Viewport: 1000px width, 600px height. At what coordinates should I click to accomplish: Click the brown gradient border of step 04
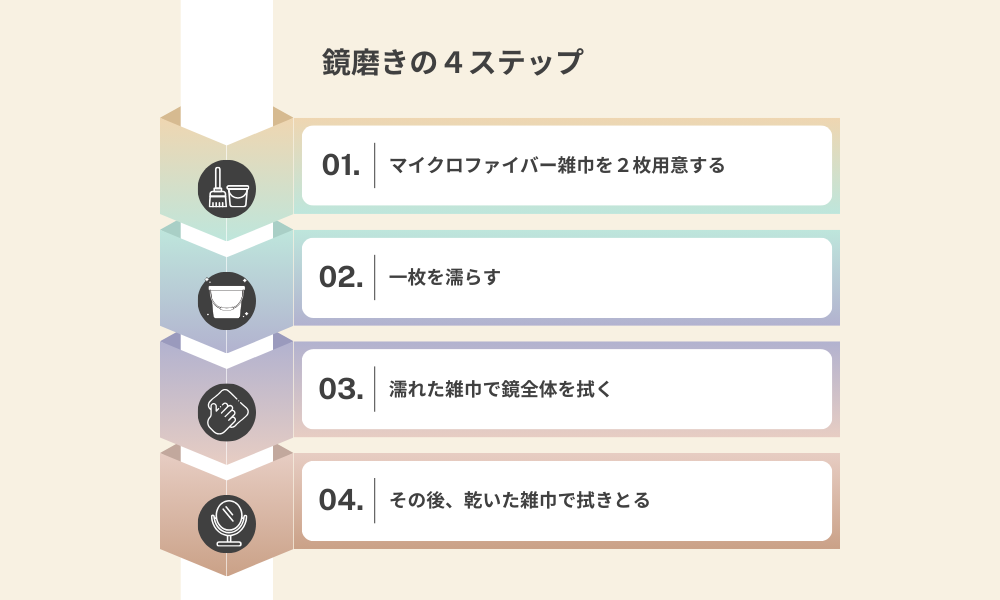coord(566,545)
